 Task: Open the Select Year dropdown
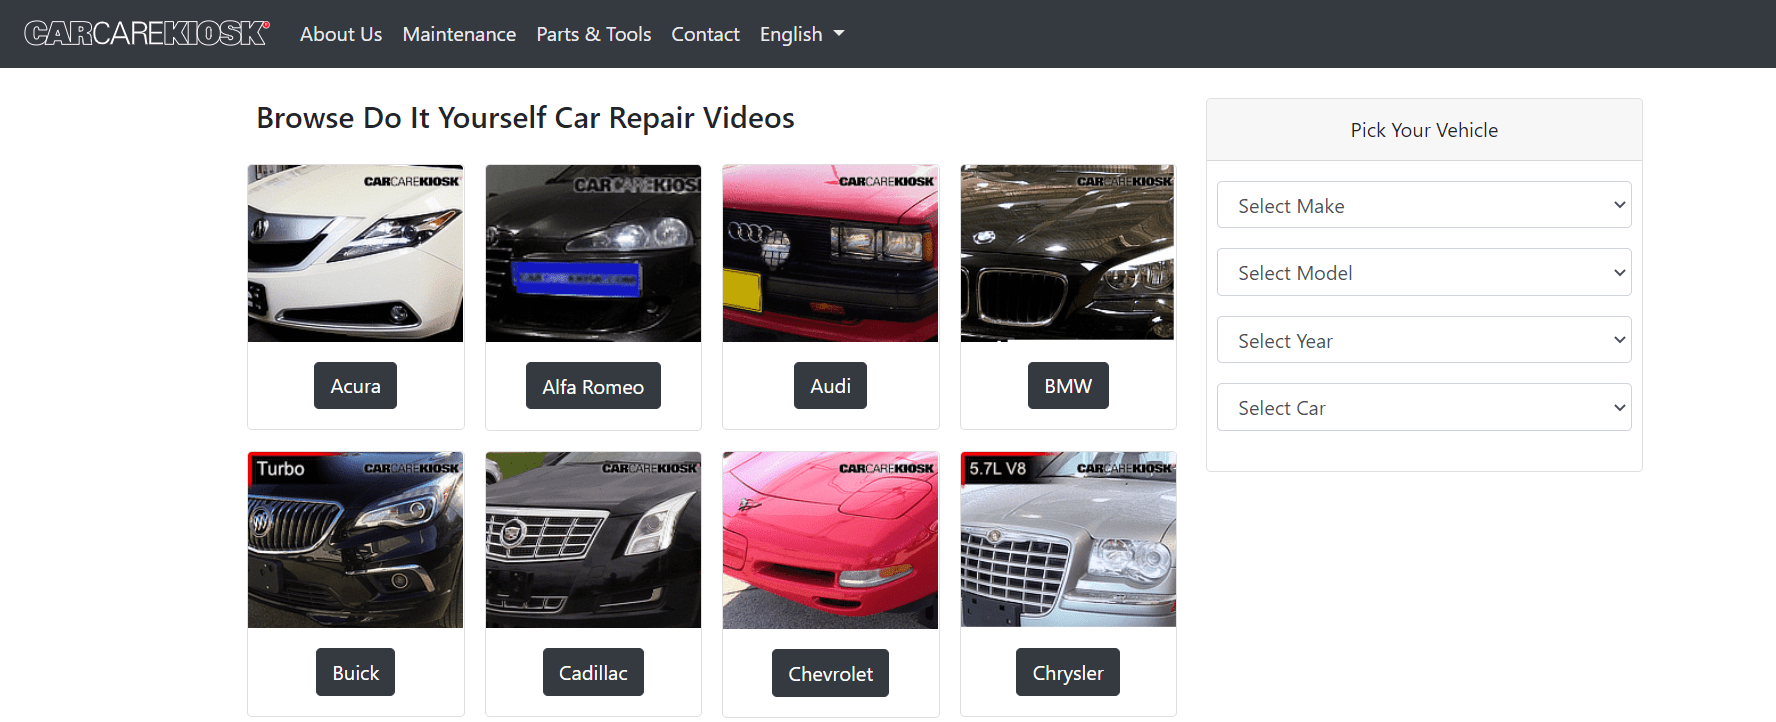[x=1424, y=340]
